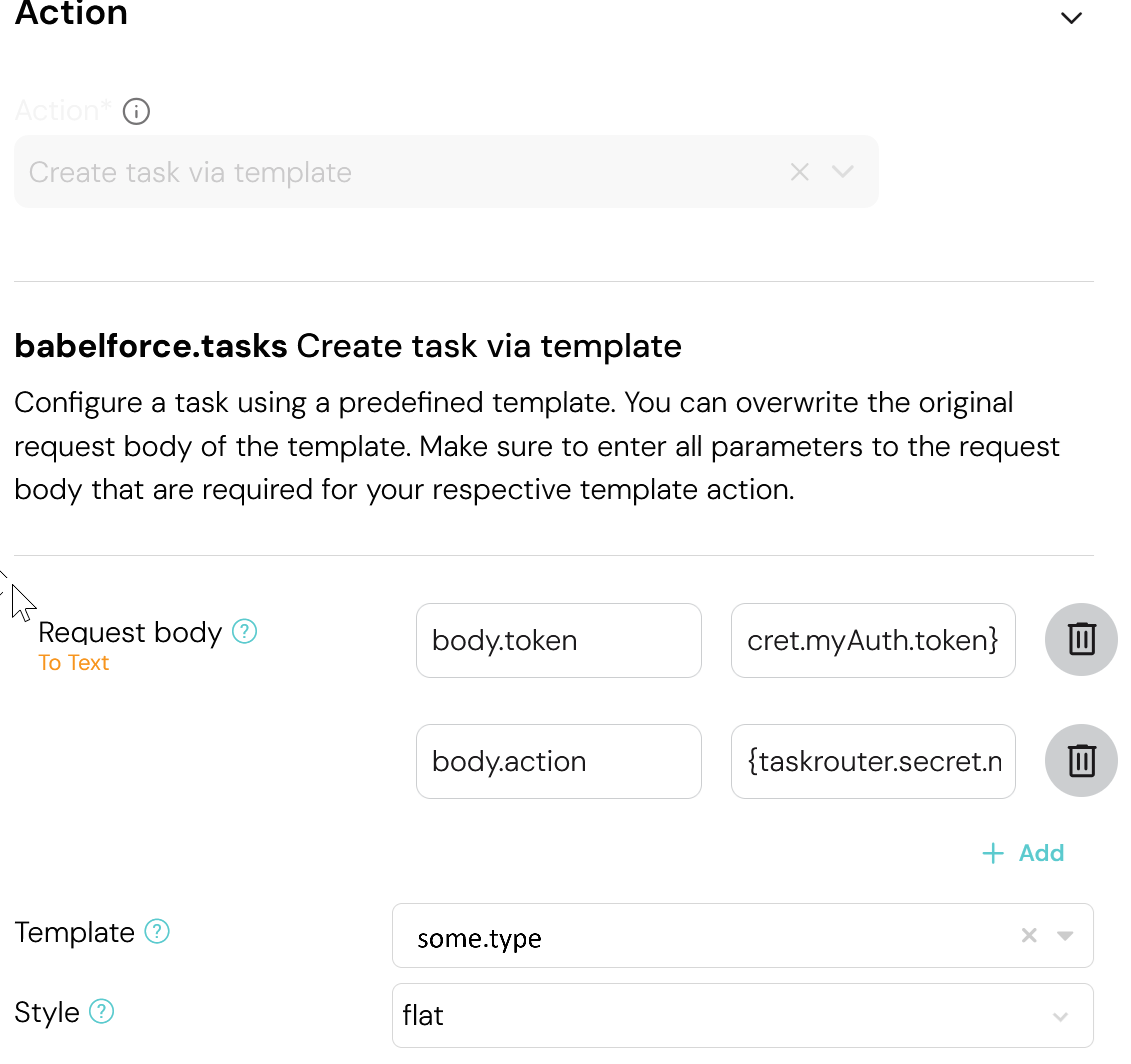This screenshot has height=1064, width=1131.
Task: Open the Action dropdown arrow
Action: click(843, 172)
